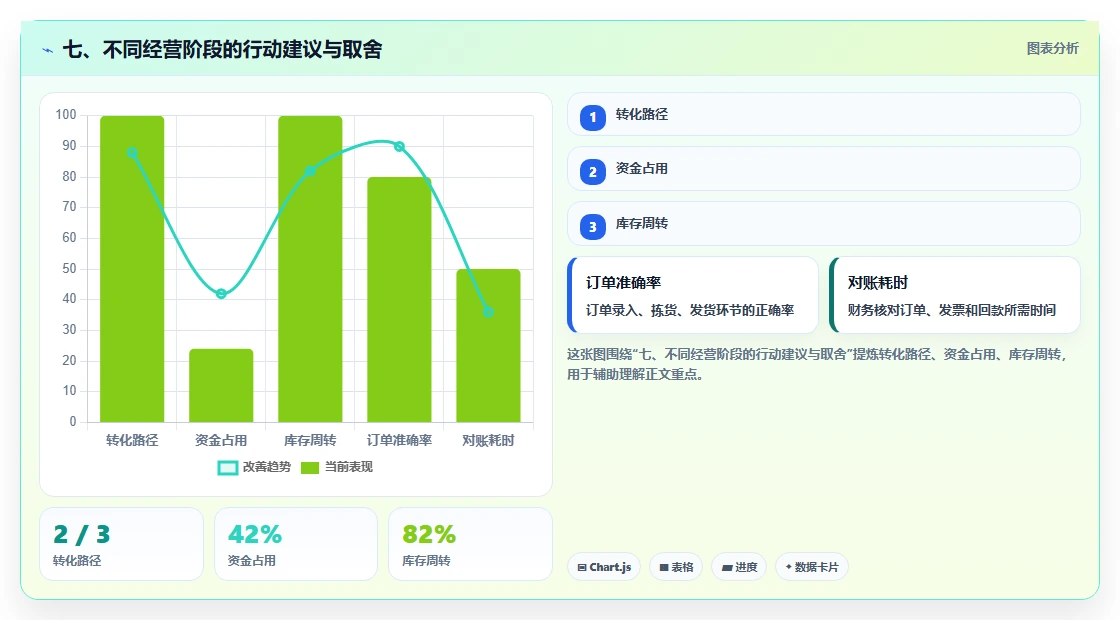Click the 当前表现 legend label
The width and height of the screenshot is (1120, 620).
(349, 467)
